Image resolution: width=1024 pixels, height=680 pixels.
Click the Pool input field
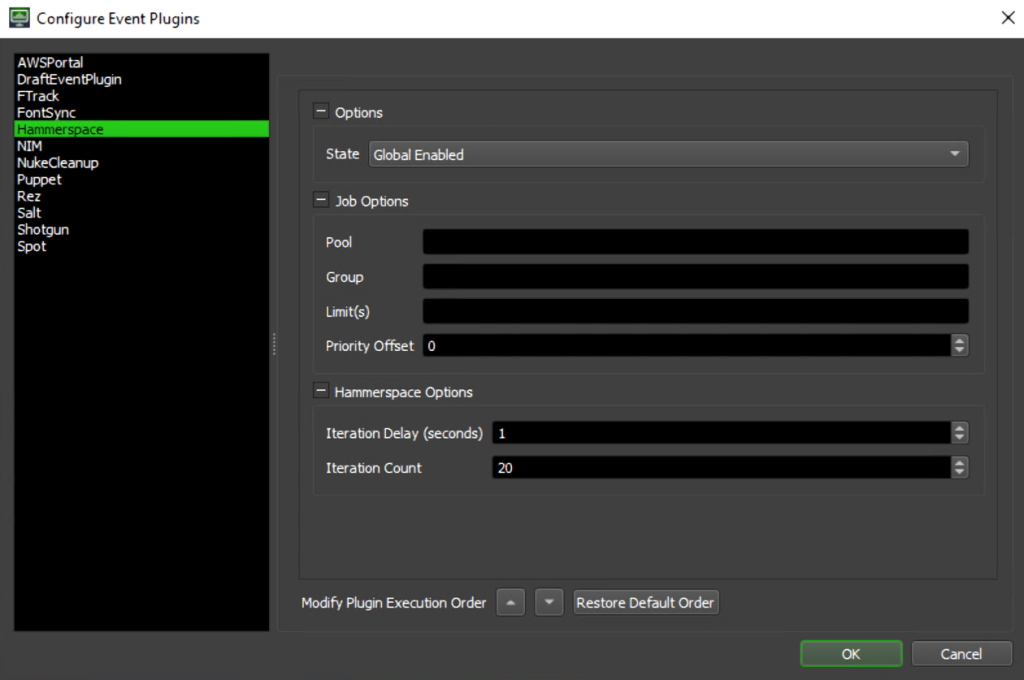695,241
